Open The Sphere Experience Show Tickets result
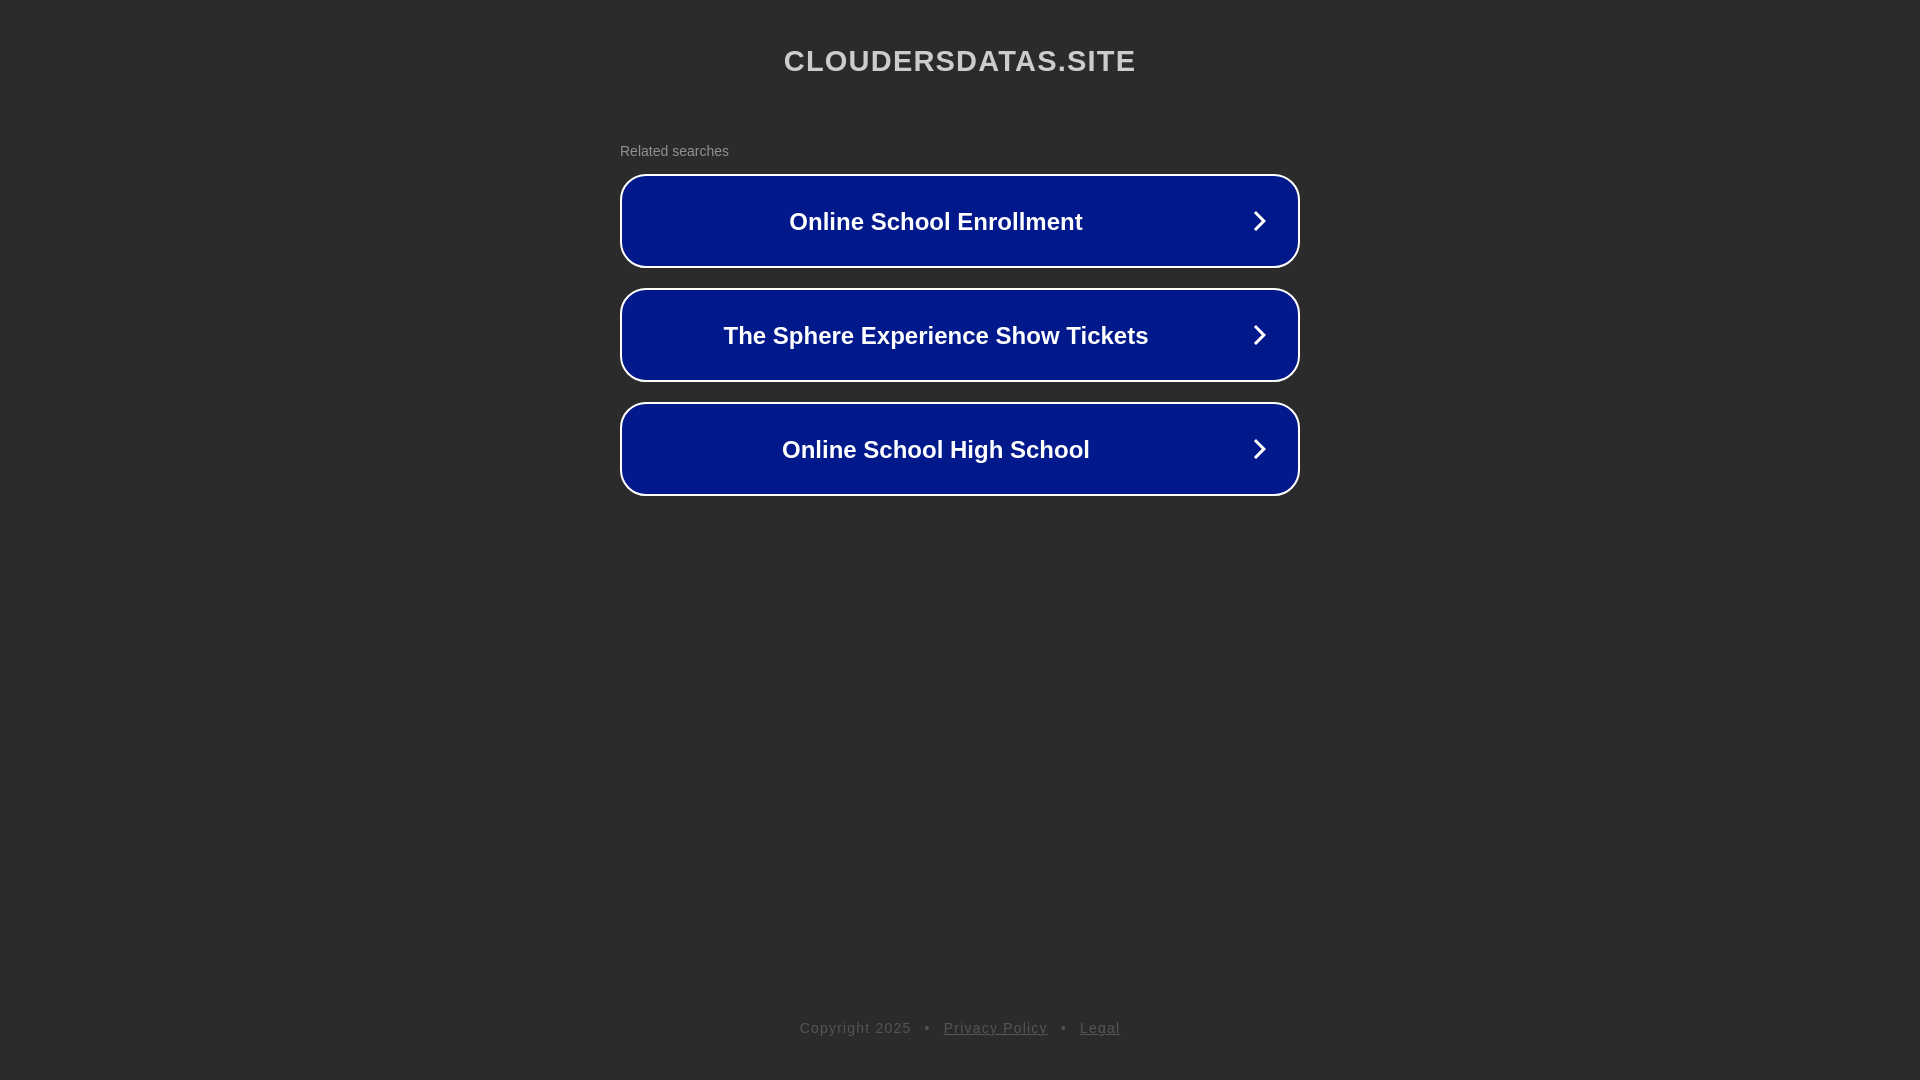Screen dimensions: 1920x1080 (x=959, y=335)
